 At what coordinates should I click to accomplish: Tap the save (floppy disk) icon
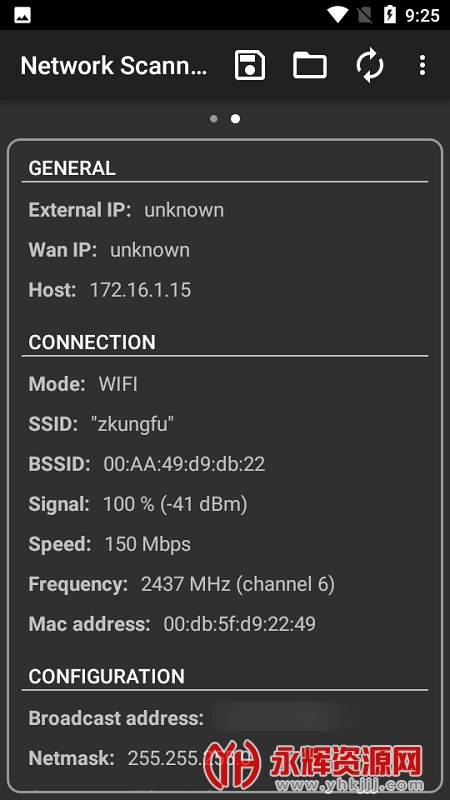249,65
